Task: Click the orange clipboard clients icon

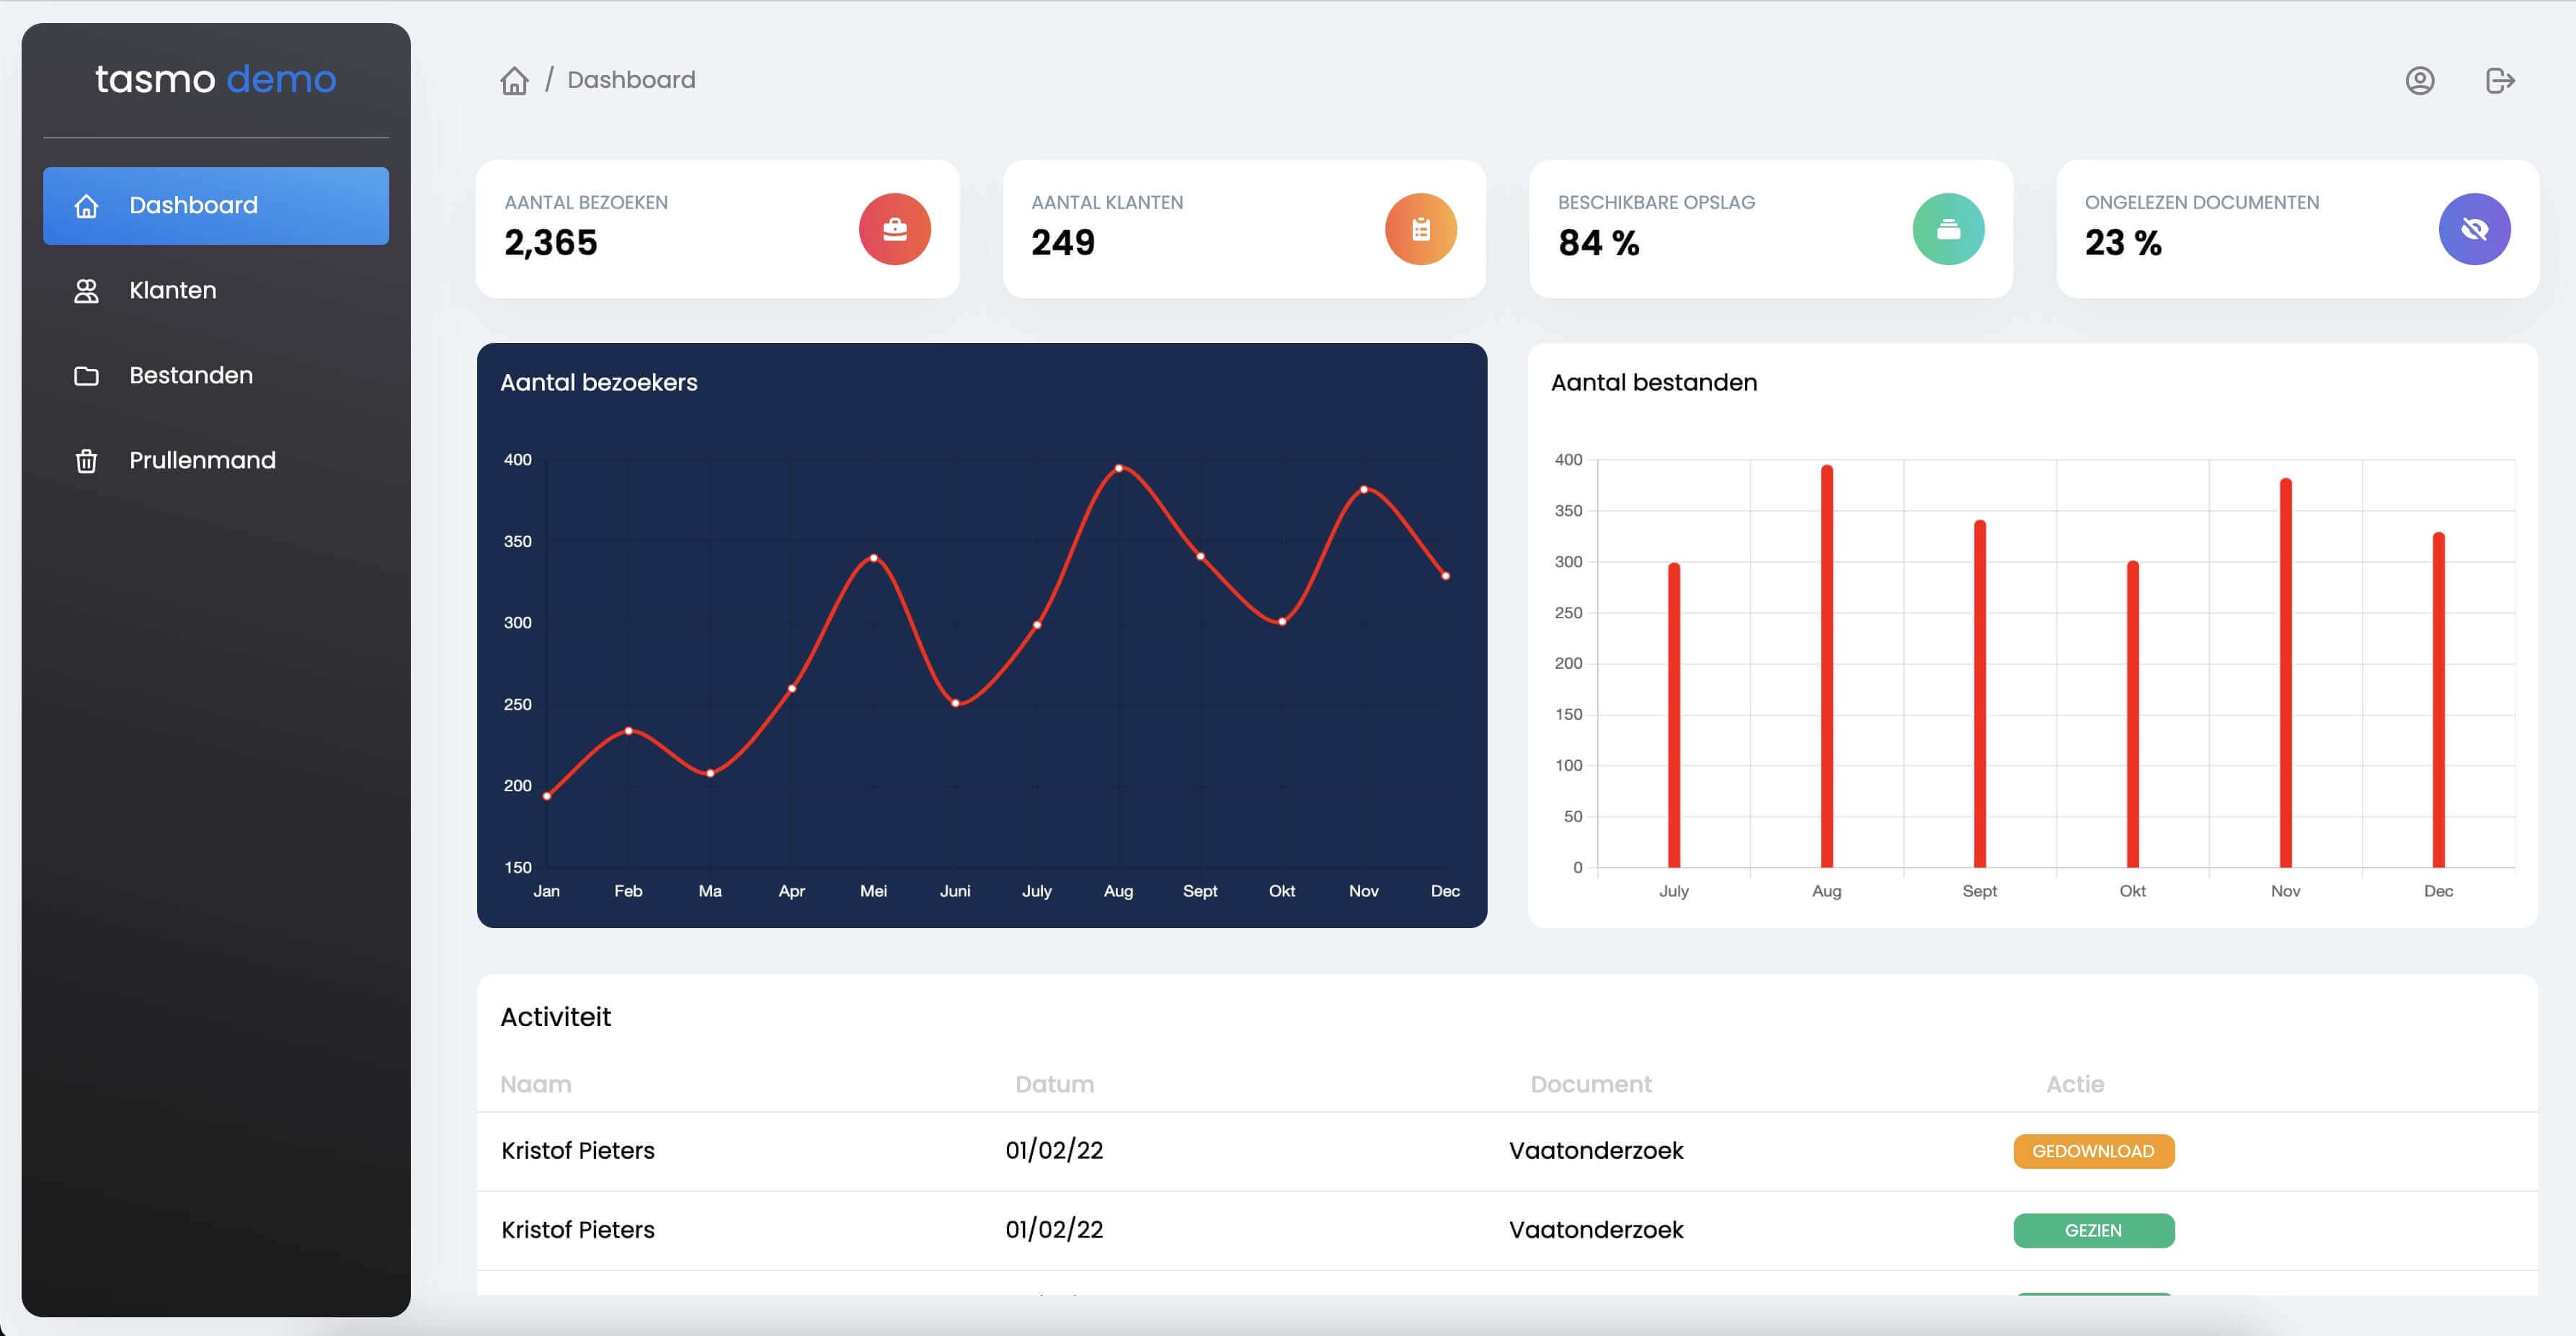Action: point(1420,229)
